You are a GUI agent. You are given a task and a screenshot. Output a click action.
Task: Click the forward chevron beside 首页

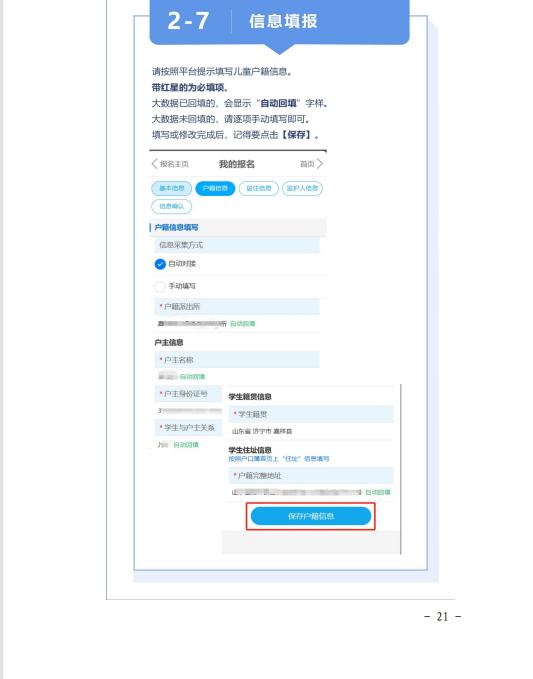tap(320, 164)
